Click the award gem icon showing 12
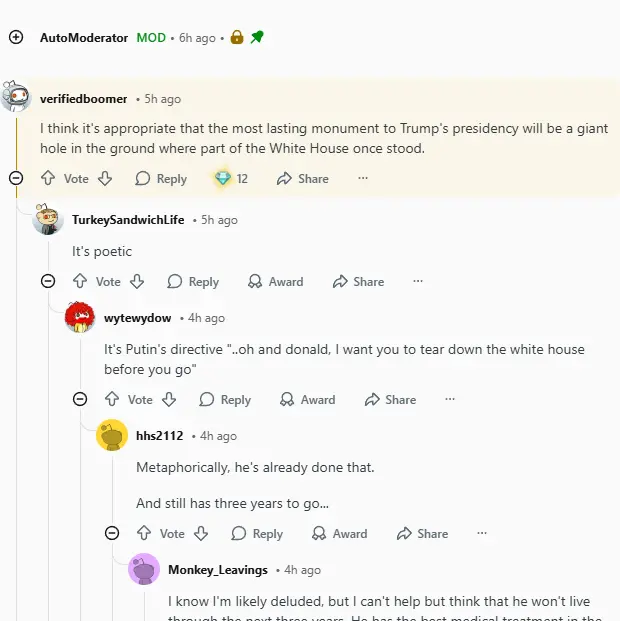 click(222, 179)
